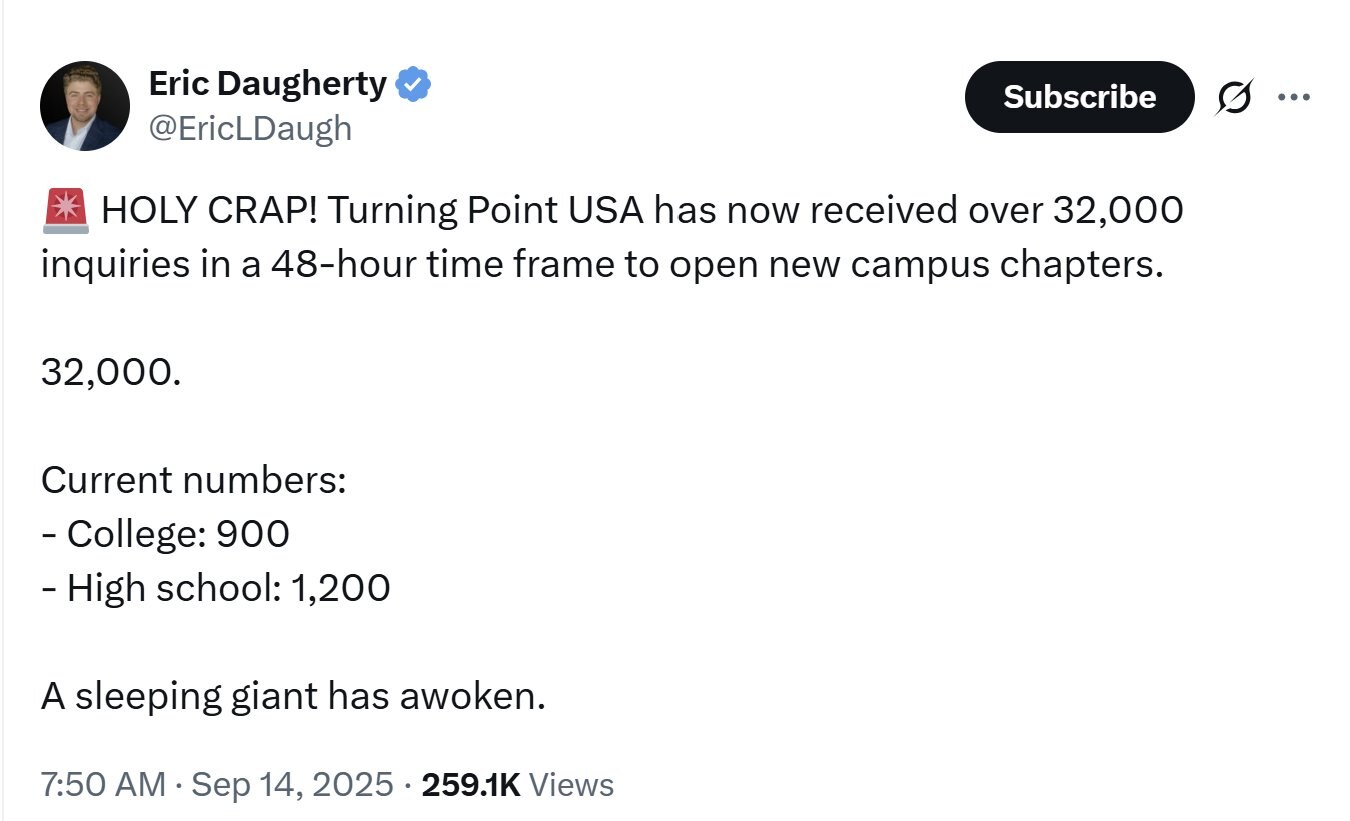Viewport: 1350px width, 821px height.
Task: Click the words campus chapters
Action: [x=1026, y=266]
